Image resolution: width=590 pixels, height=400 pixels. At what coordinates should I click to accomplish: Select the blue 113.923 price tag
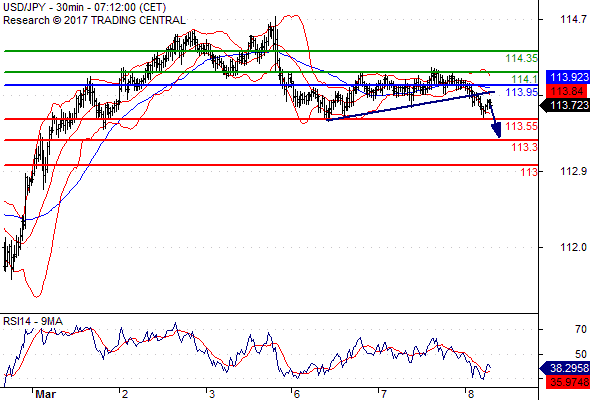click(568, 77)
